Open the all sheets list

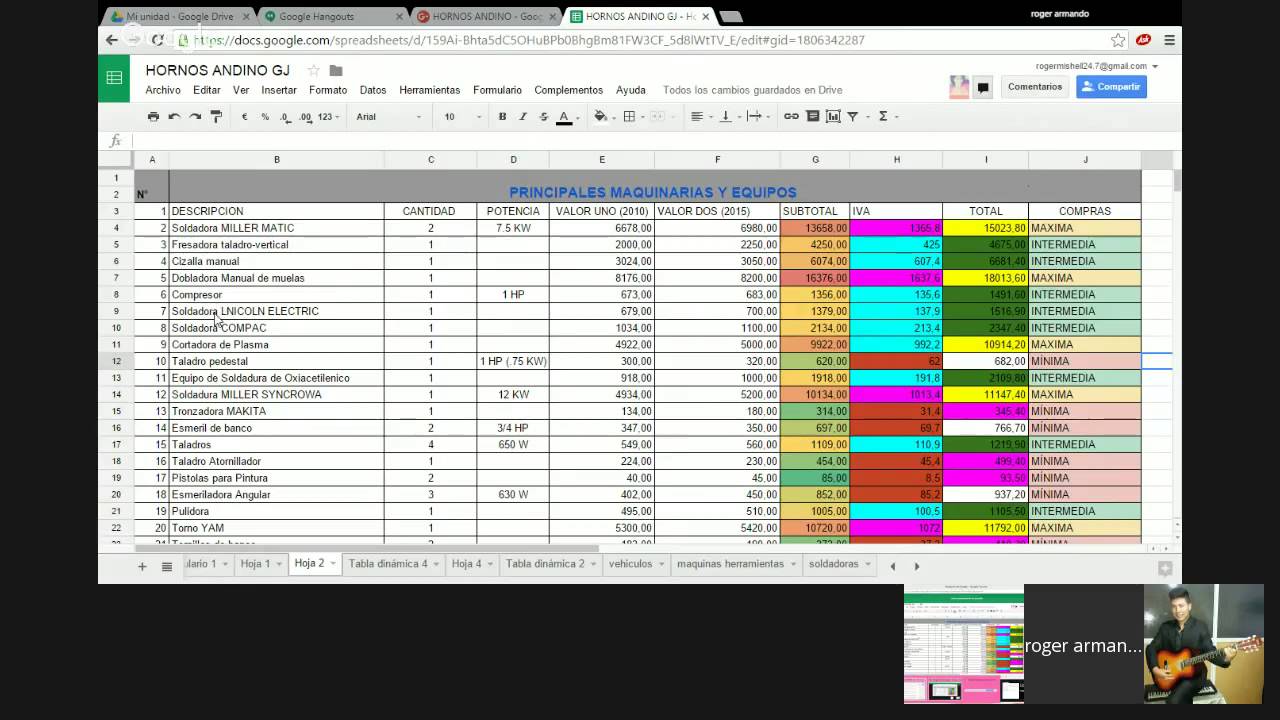pyautogui.click(x=167, y=566)
